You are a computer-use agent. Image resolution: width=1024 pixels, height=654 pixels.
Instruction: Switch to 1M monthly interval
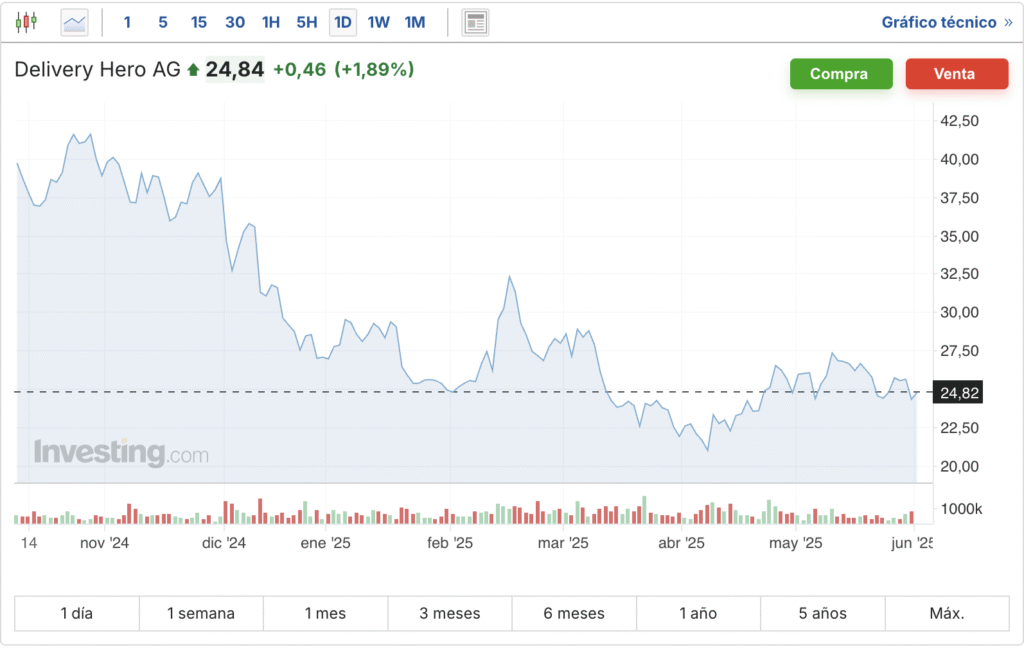click(415, 22)
